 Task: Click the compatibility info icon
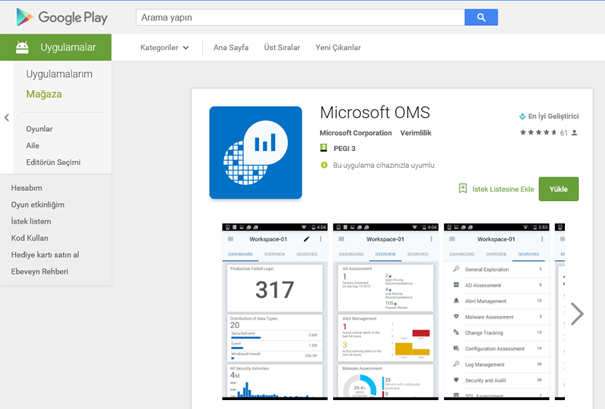coord(324,165)
